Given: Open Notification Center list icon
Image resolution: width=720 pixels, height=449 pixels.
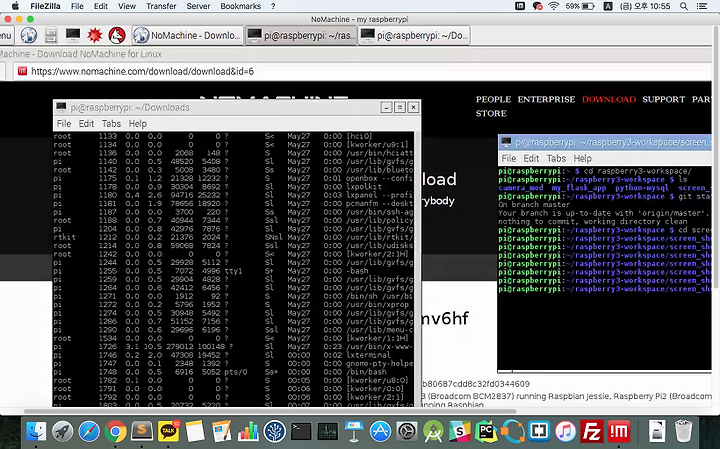Looking at the screenshot, I should (702, 6).
